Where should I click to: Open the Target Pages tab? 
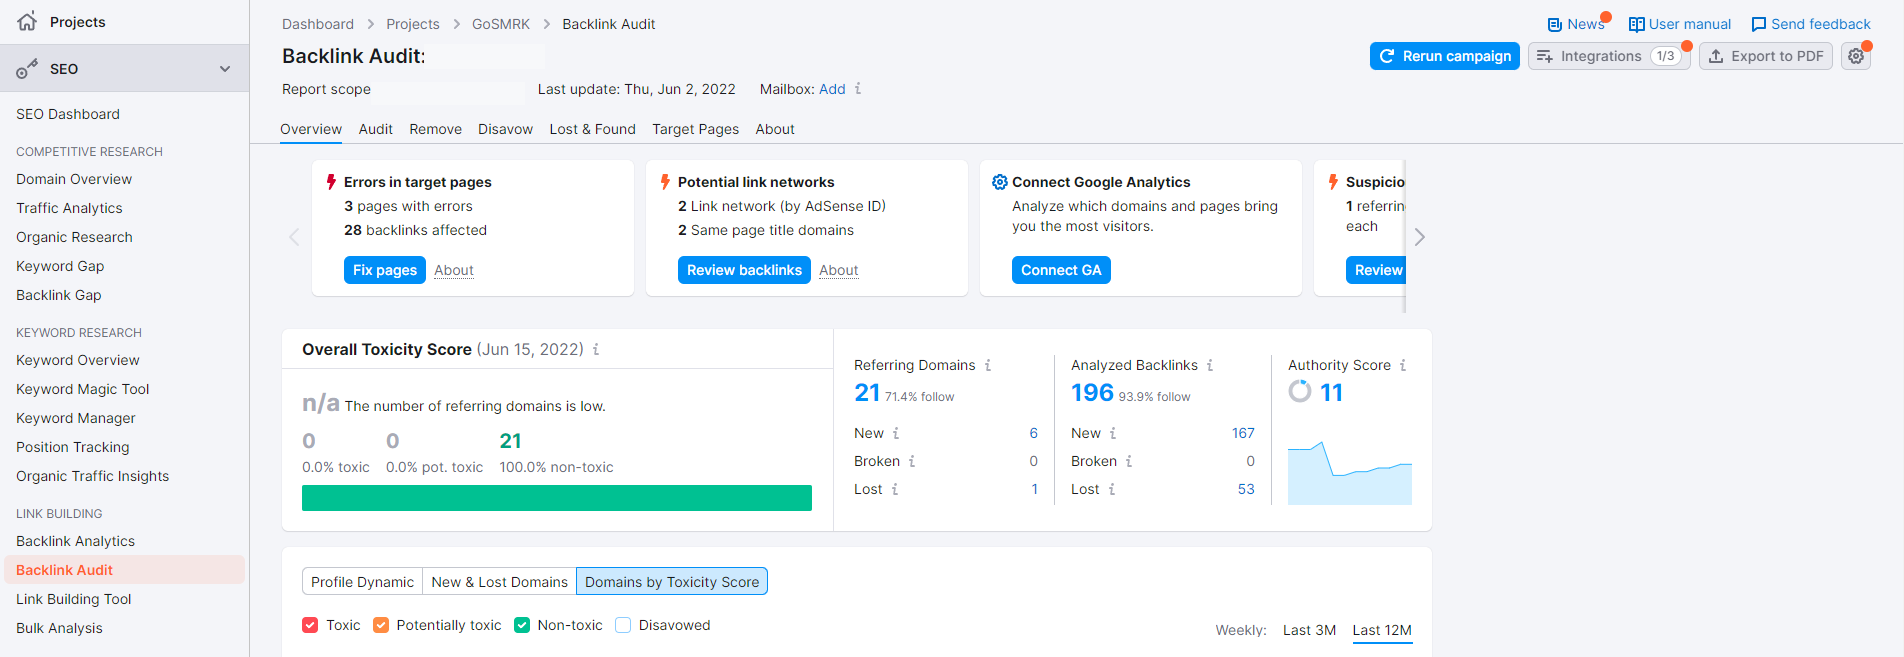[x=696, y=129]
